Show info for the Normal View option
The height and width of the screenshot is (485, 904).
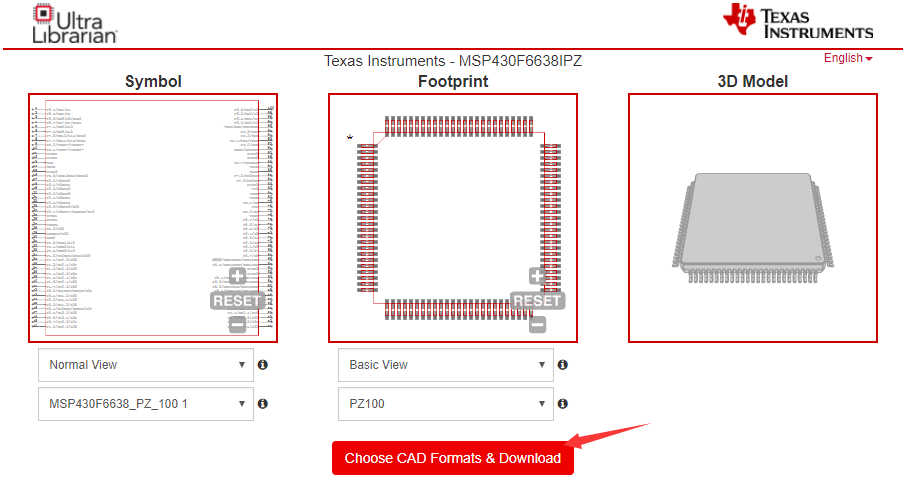[263, 364]
